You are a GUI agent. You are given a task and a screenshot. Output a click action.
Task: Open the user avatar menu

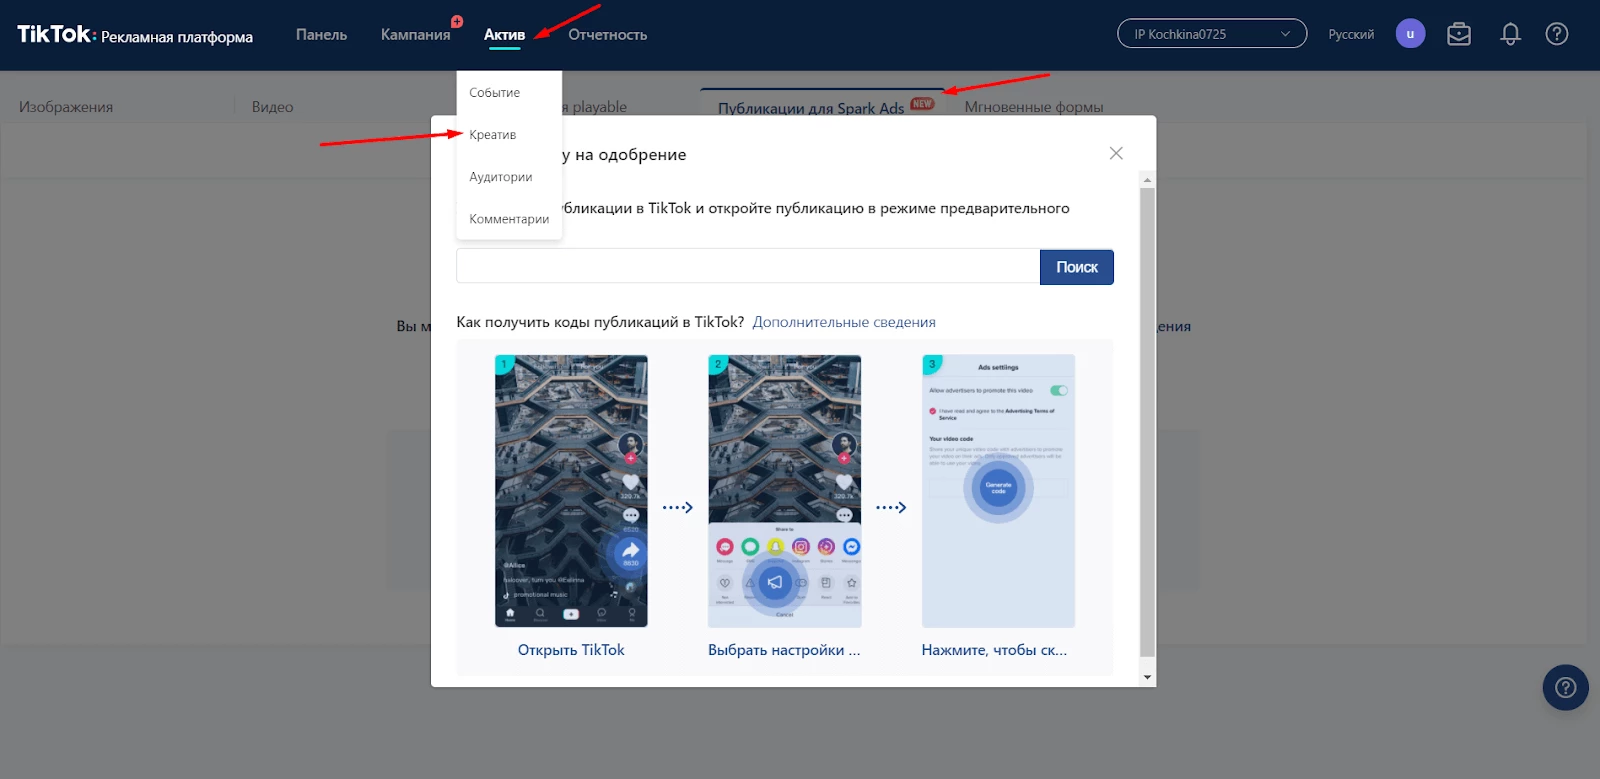[1410, 34]
